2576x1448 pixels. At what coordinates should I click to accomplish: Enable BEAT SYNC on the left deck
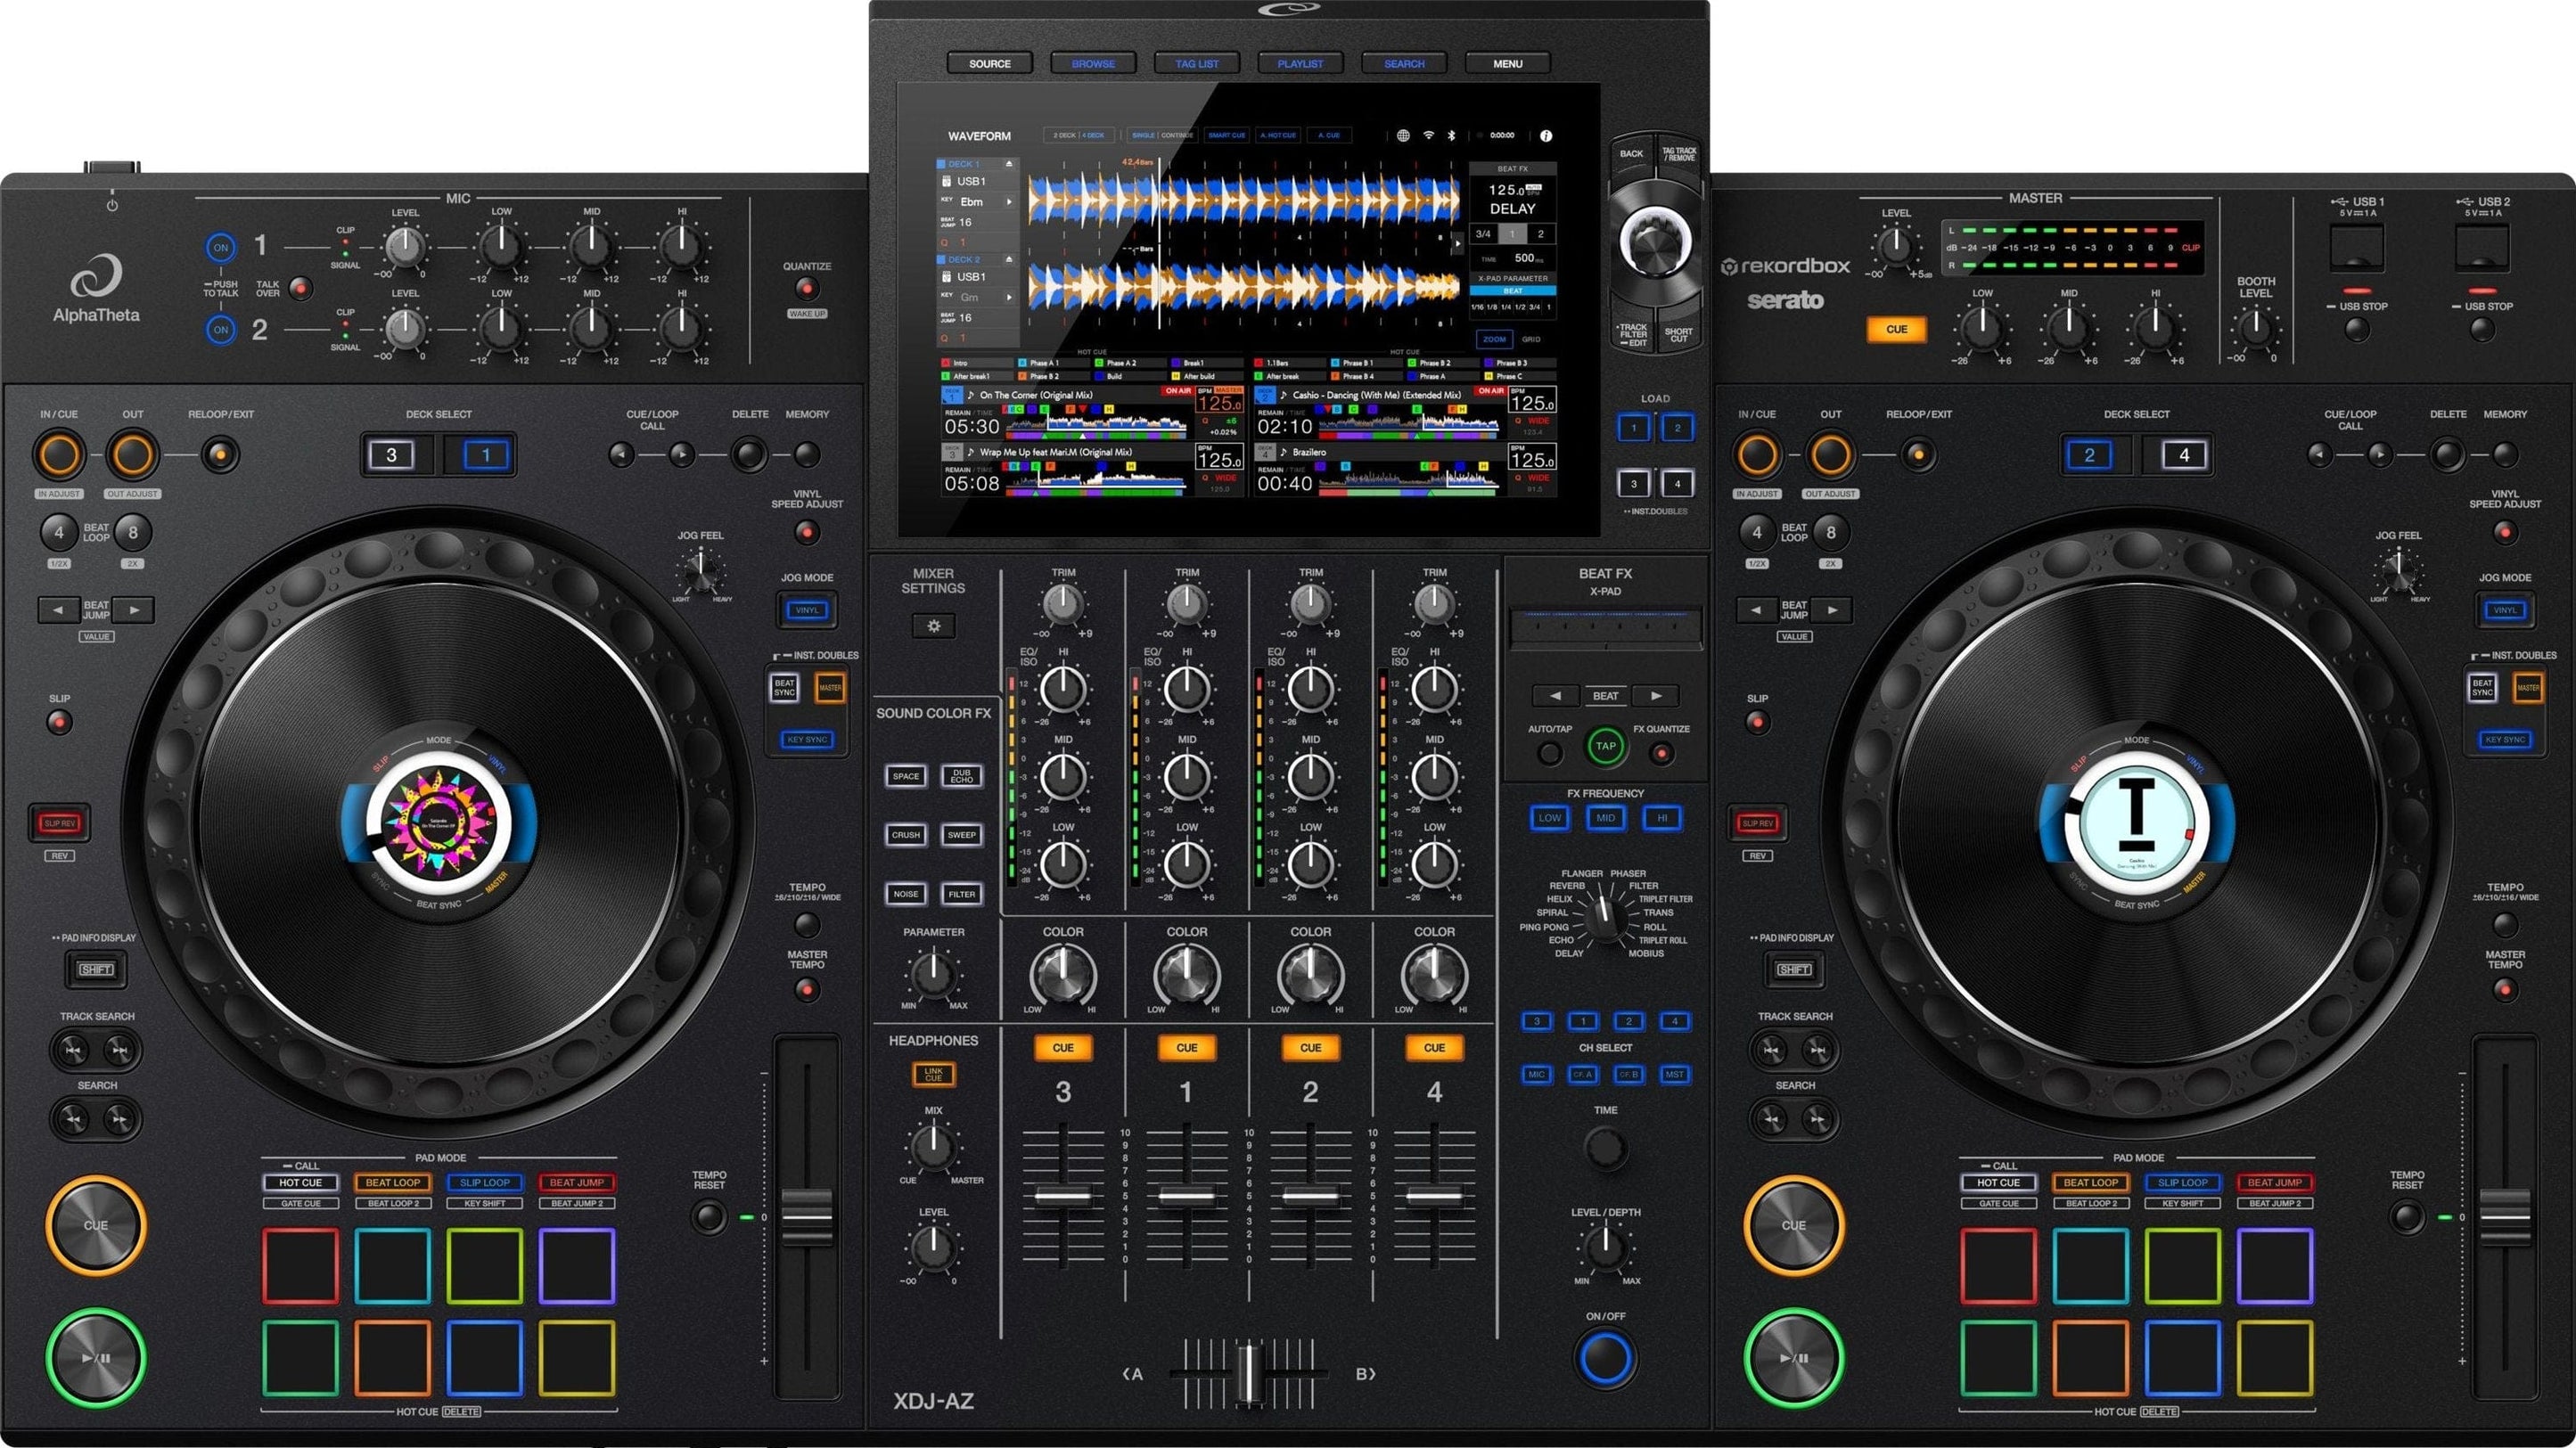[x=786, y=688]
